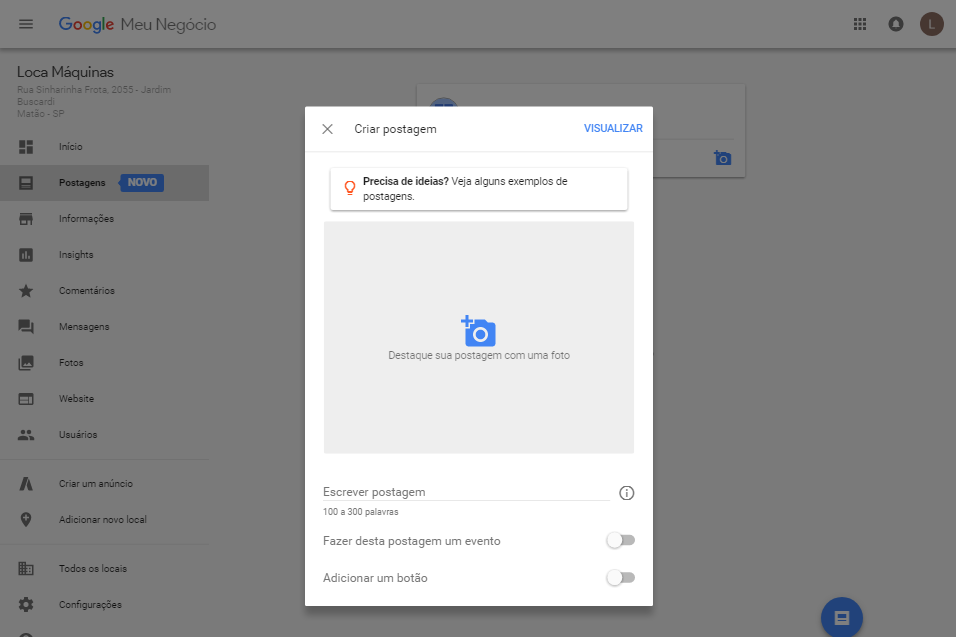Click Criar um anúncio link
The image size is (956, 637).
click(x=96, y=483)
